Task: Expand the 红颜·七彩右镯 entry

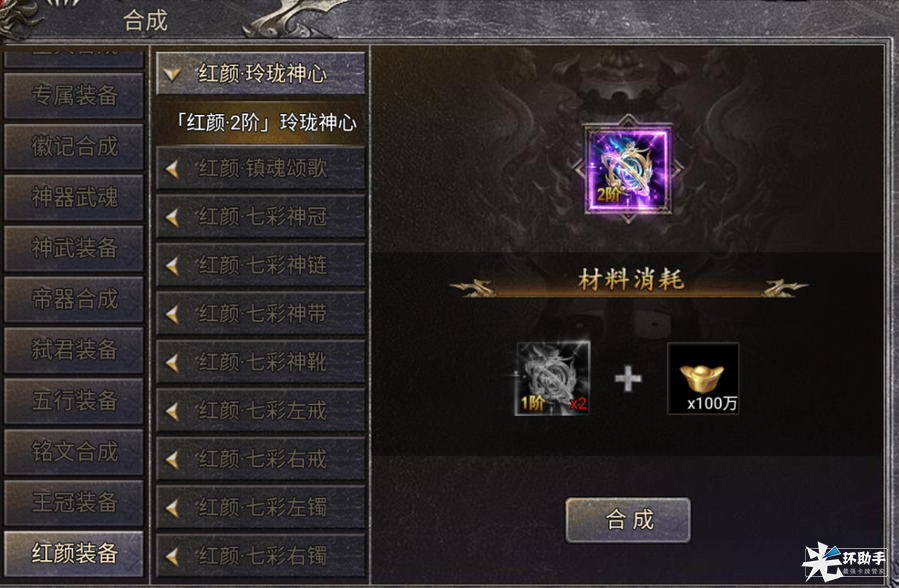Action: click(261, 556)
